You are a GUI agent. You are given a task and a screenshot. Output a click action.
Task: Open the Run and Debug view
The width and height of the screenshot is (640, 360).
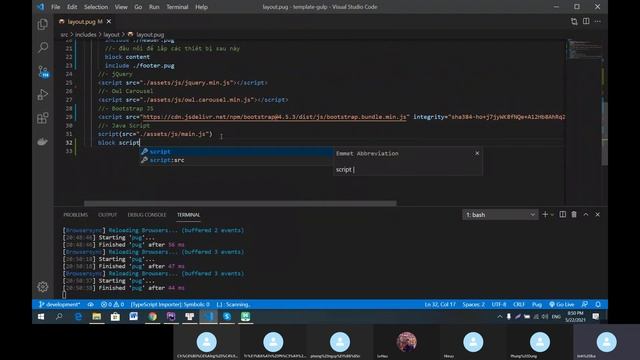pos(42,95)
